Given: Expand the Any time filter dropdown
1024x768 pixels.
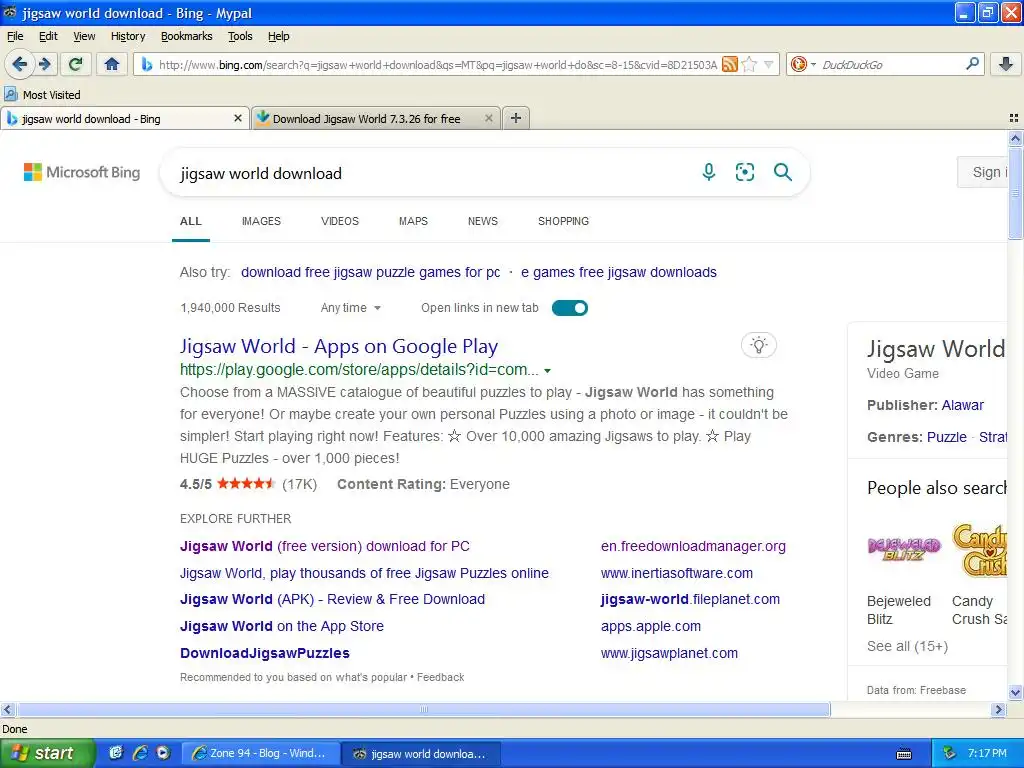Looking at the screenshot, I should pyautogui.click(x=351, y=308).
